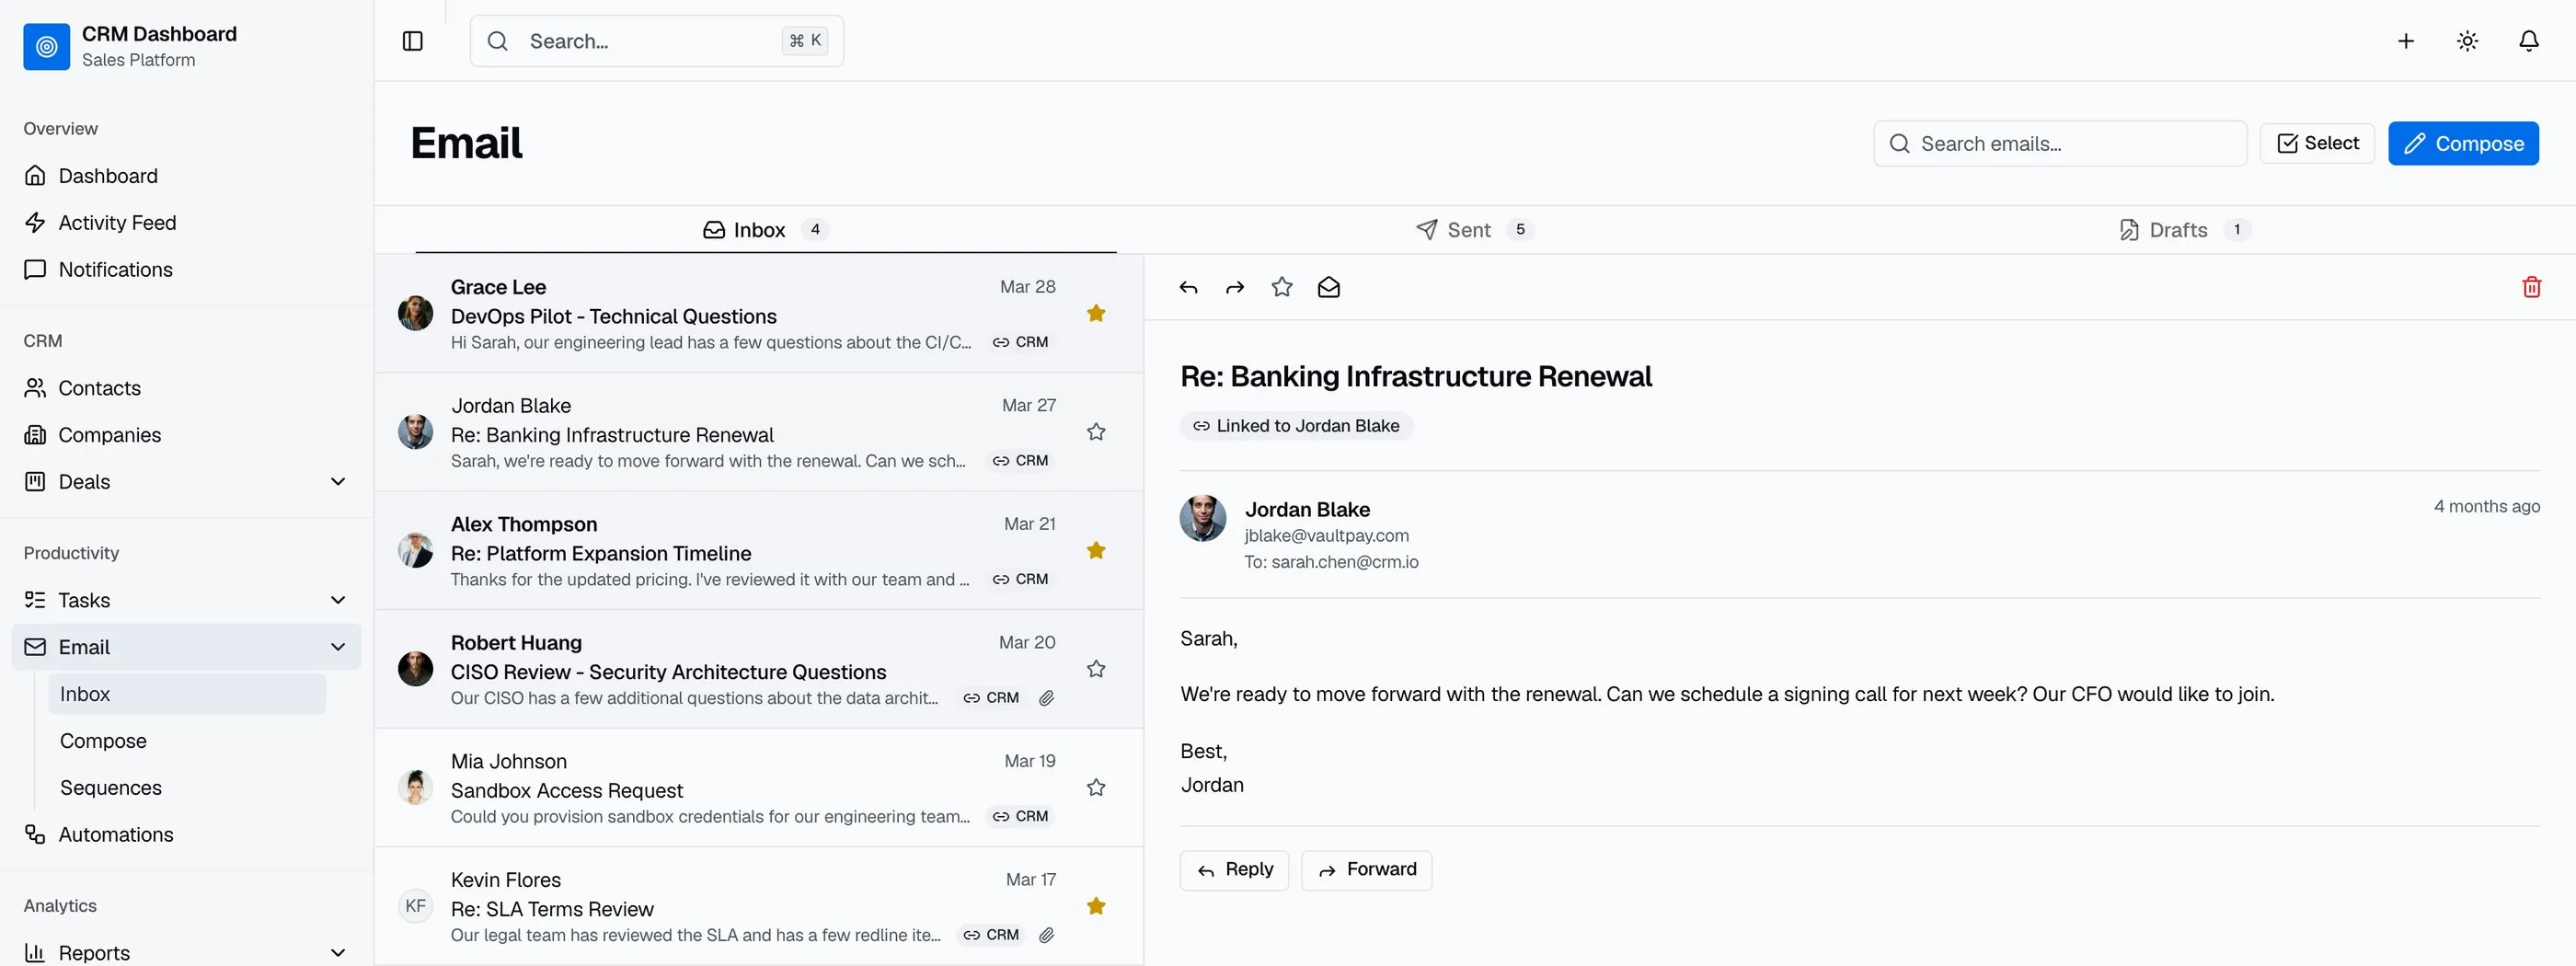Unstar Alex Thompson's email
Viewport: 2576px width, 966px height.
tap(1096, 550)
